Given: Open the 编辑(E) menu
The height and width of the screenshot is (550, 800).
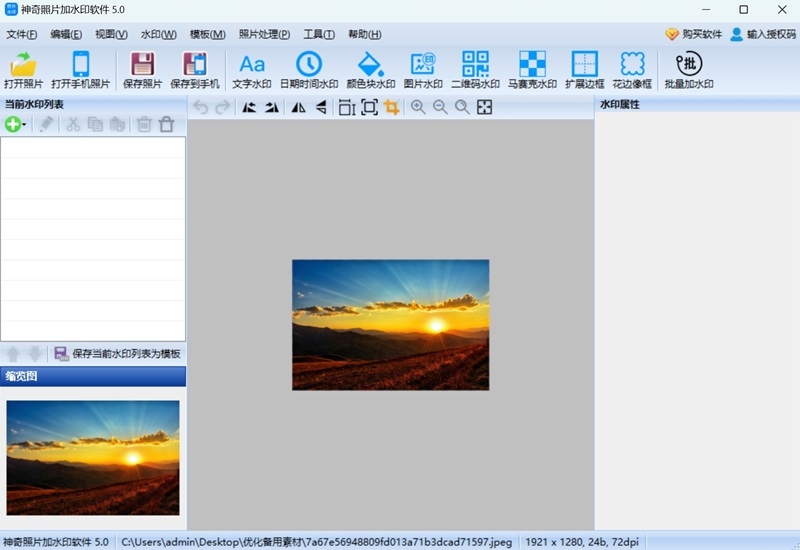Looking at the screenshot, I should pos(66,34).
